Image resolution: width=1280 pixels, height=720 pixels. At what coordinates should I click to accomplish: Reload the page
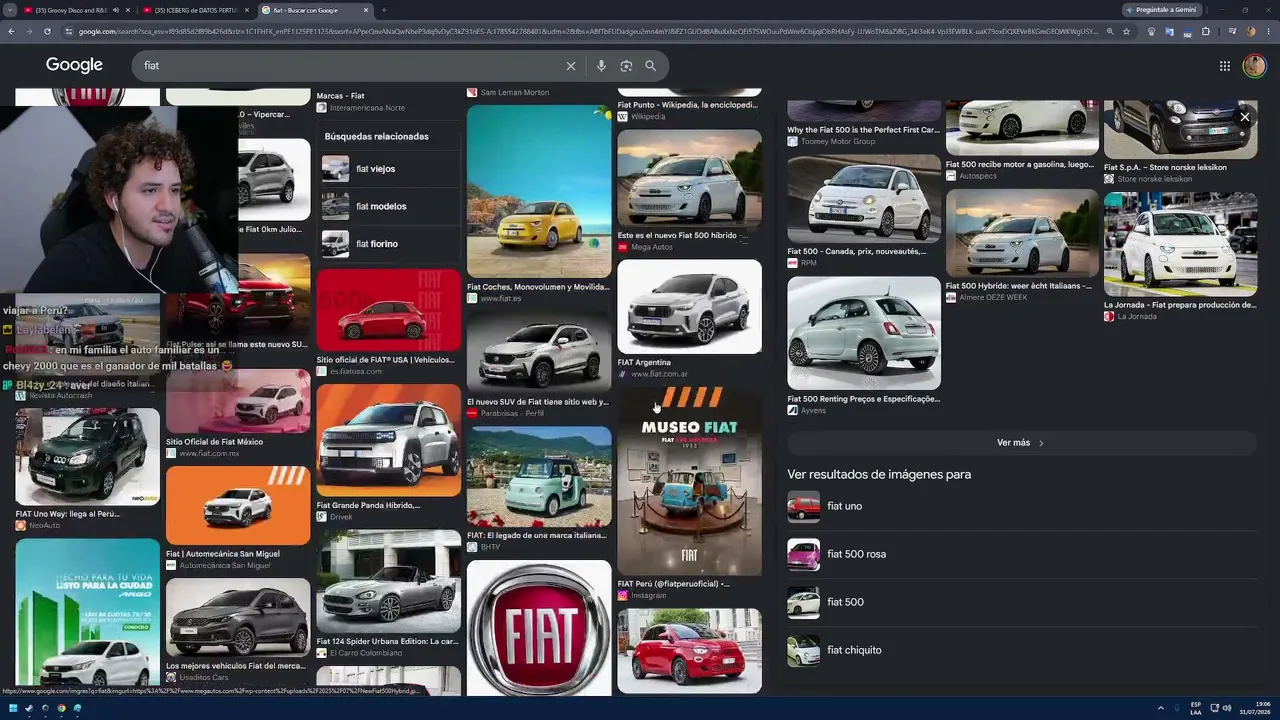point(47,32)
